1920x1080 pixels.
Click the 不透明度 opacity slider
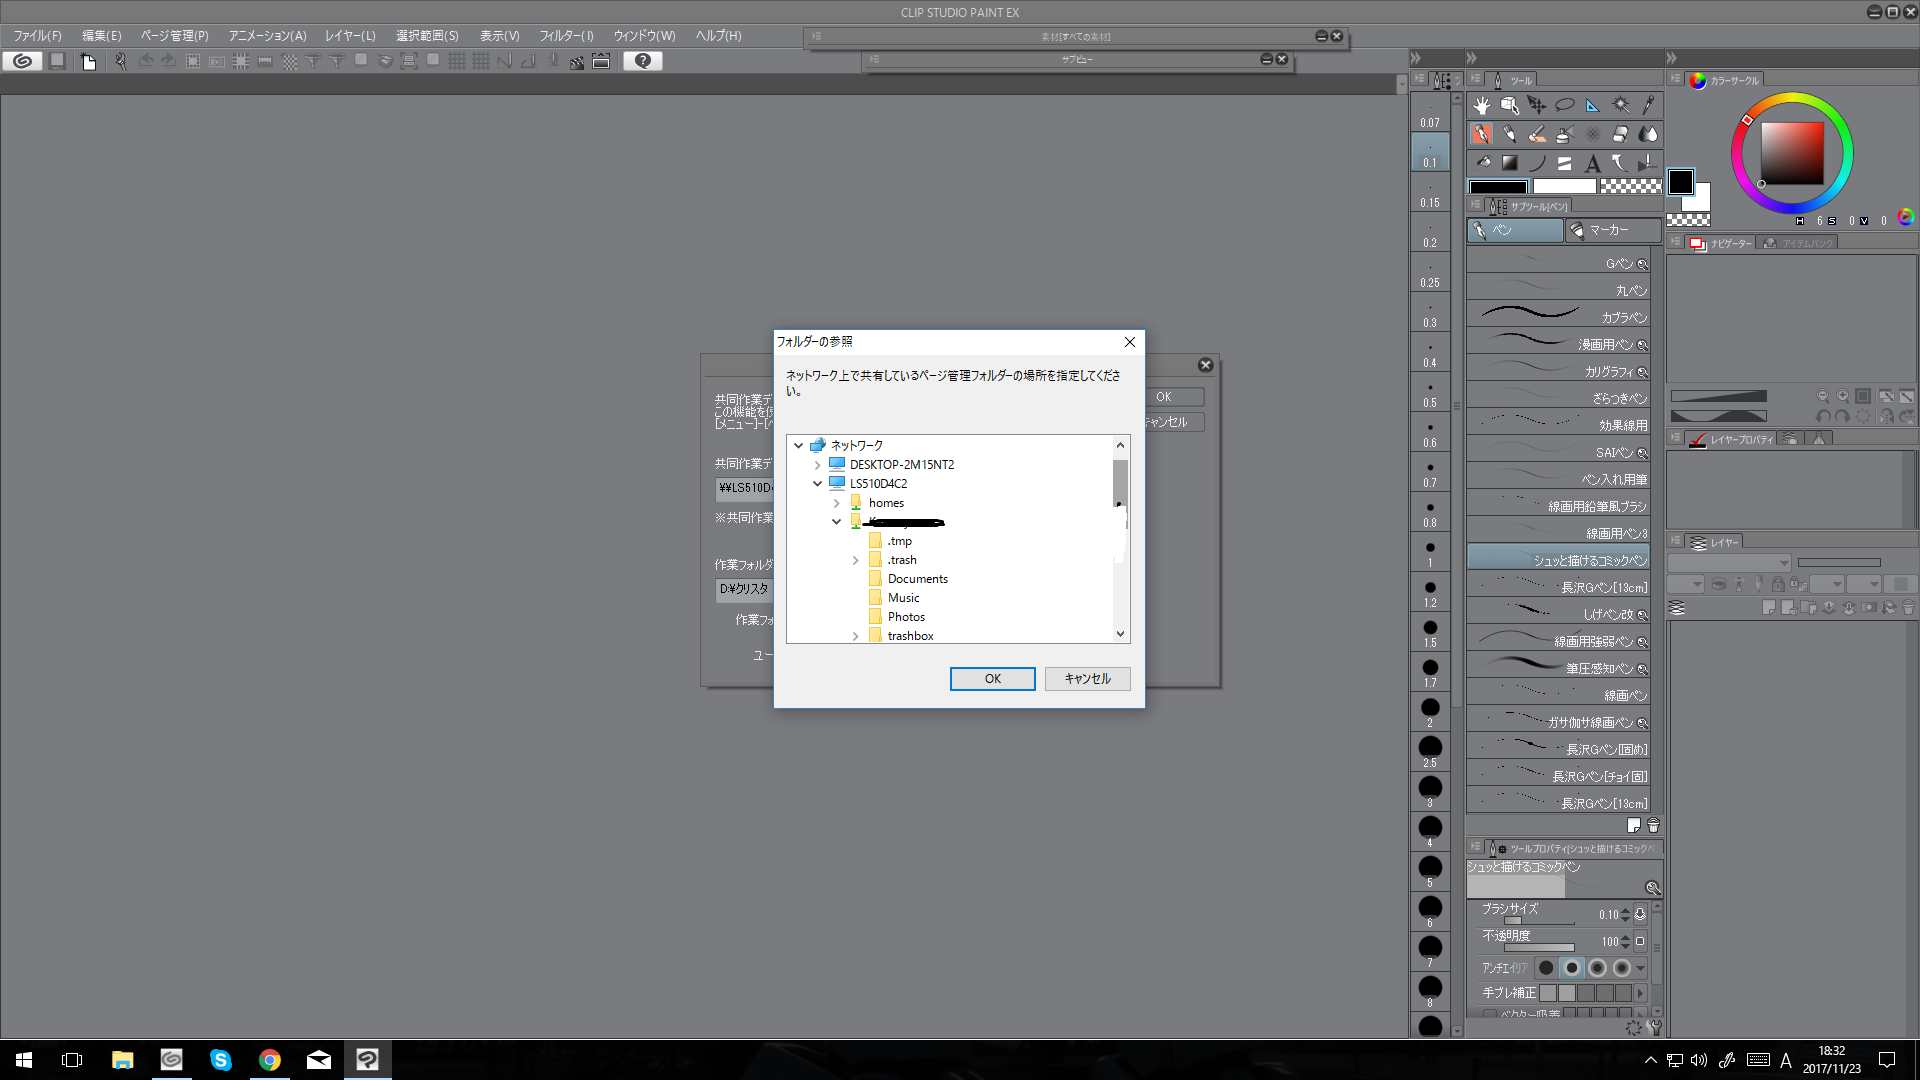coord(1539,947)
